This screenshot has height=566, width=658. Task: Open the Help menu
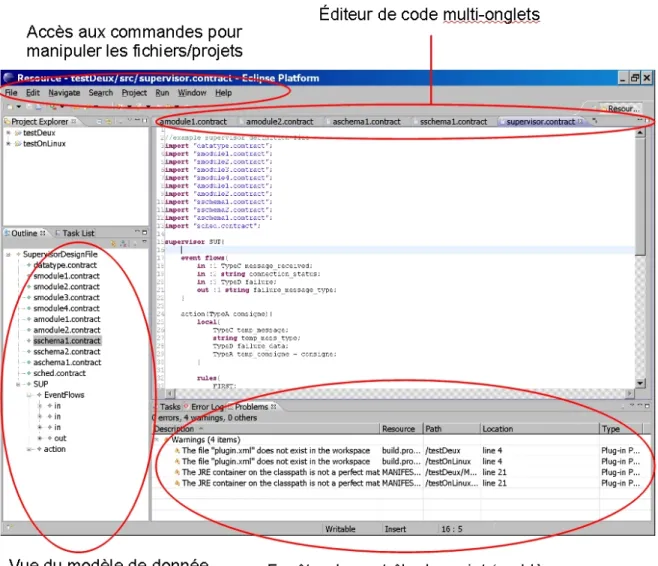[x=223, y=93]
